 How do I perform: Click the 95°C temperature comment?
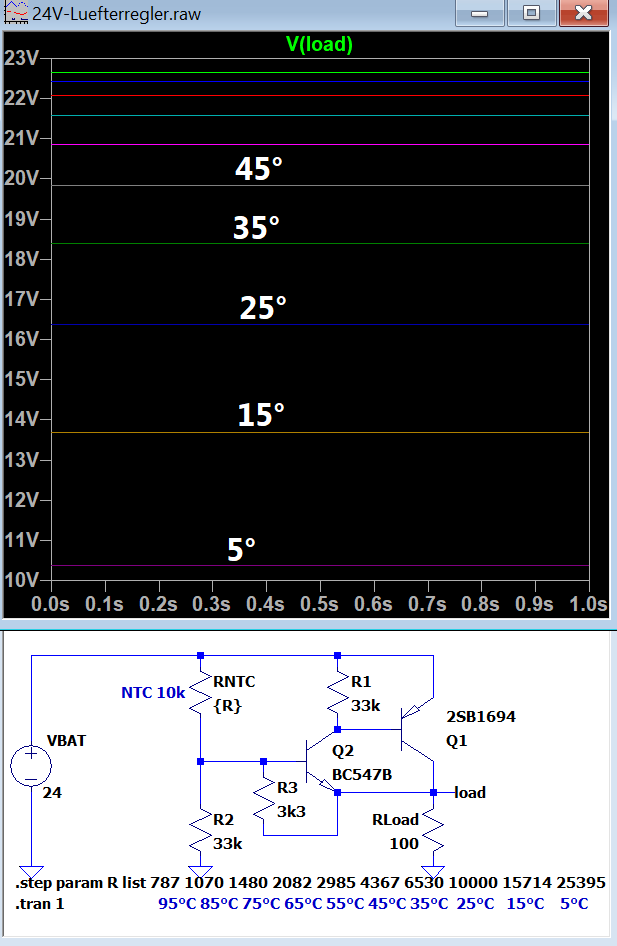point(177,904)
